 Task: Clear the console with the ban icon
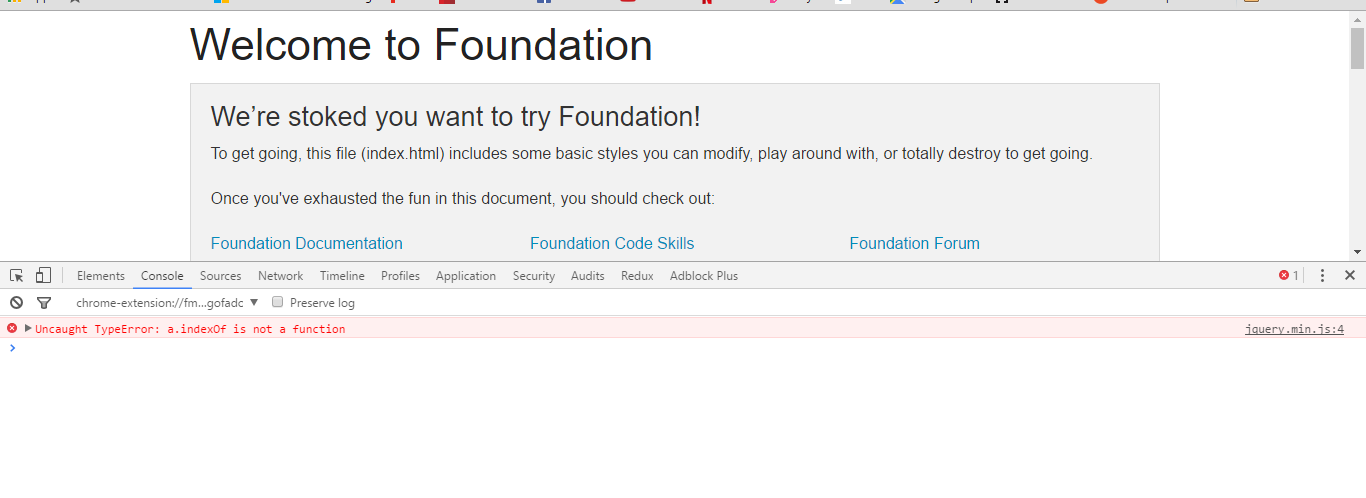(x=17, y=302)
